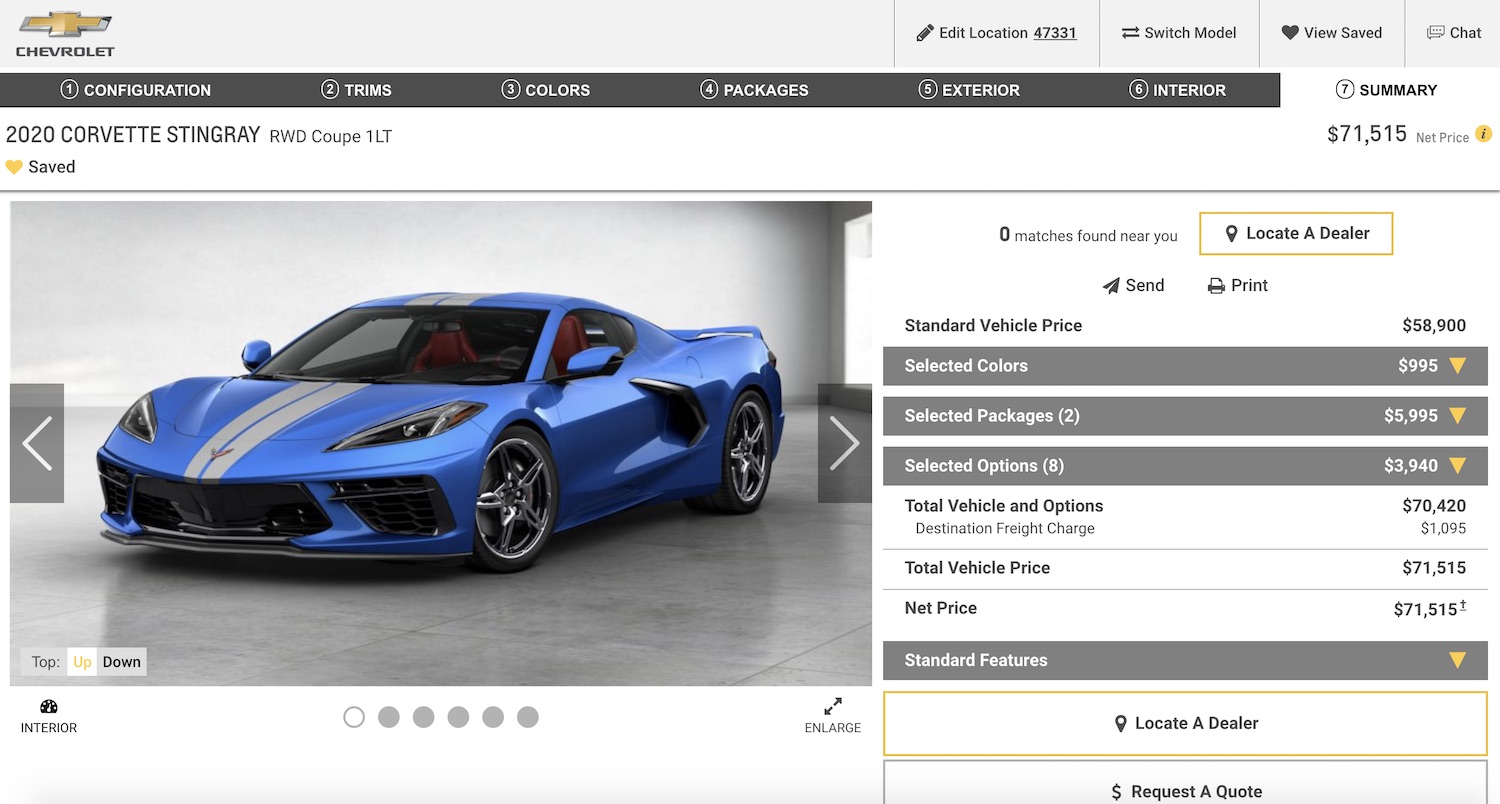This screenshot has width=1500, height=804.
Task: Set the top to Down
Action: 122,662
